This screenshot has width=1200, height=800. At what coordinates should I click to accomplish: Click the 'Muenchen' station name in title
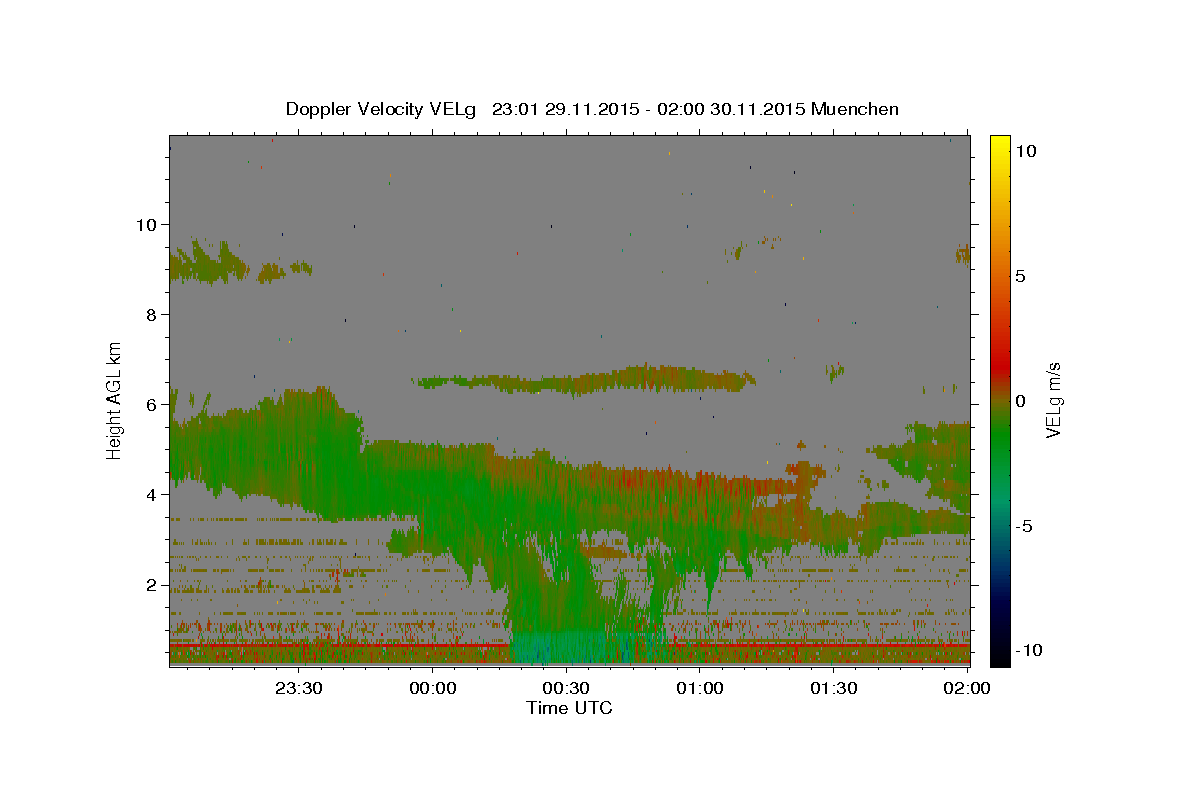pyautogui.click(x=855, y=109)
